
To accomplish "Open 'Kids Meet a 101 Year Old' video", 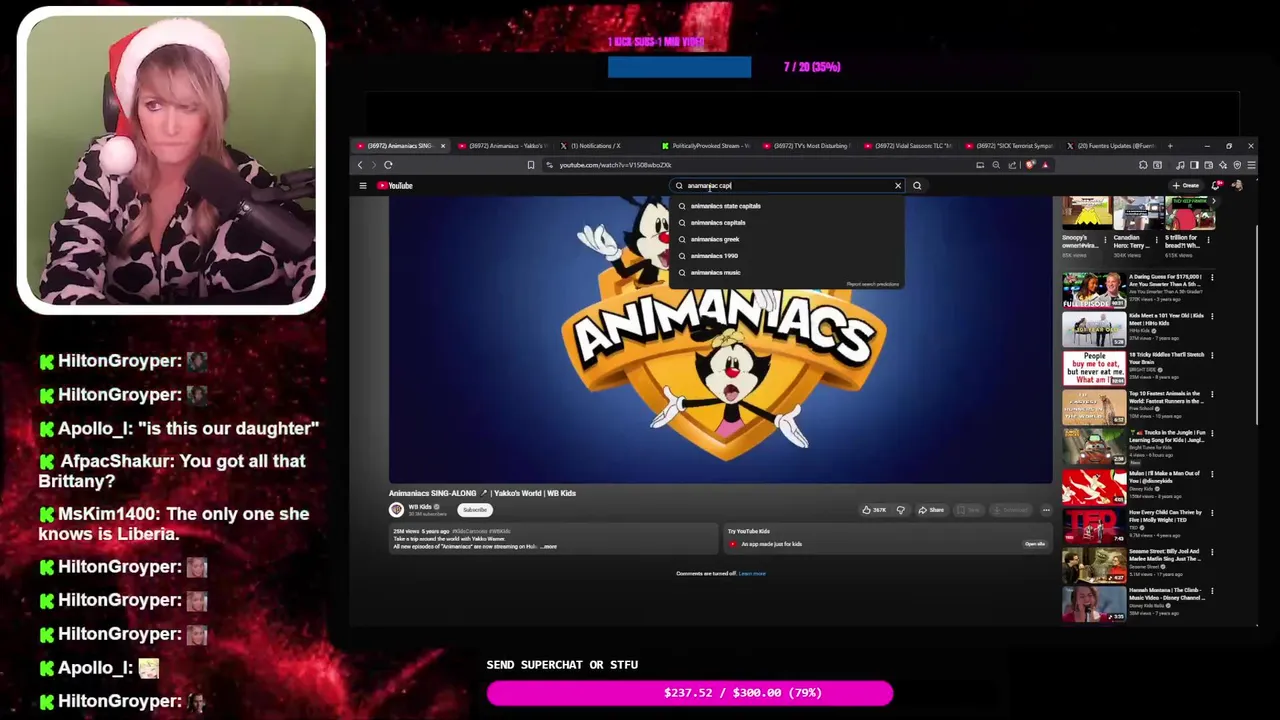I will tap(1093, 329).
